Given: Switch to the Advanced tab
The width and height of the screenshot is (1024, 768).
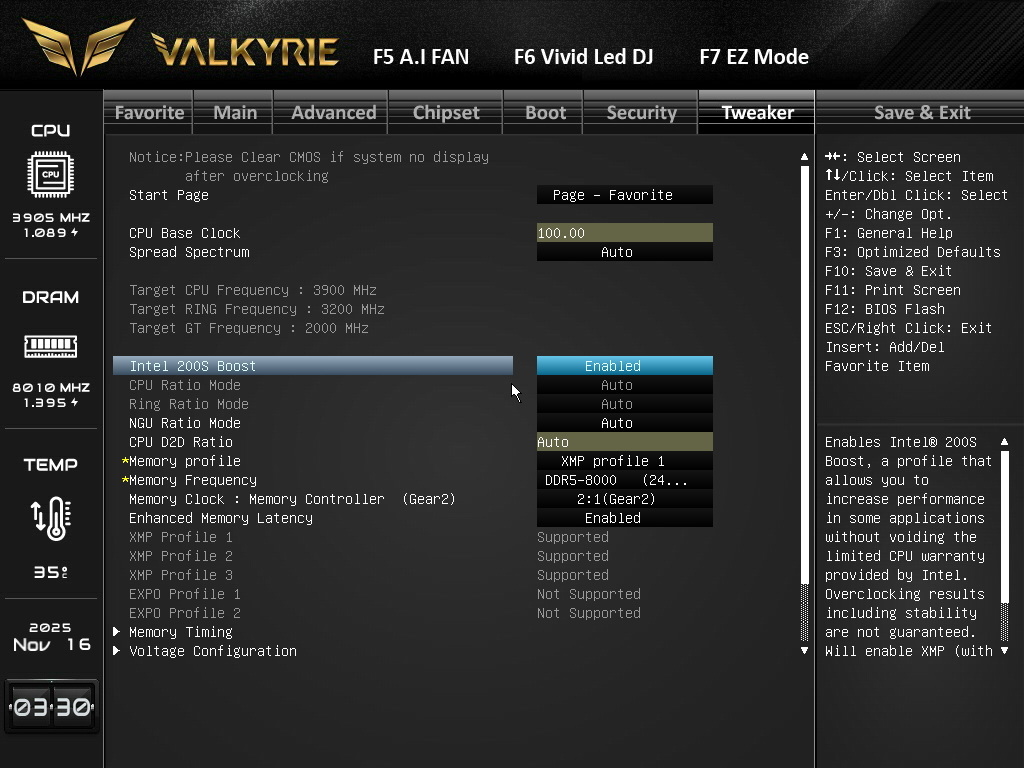Looking at the screenshot, I should 333,112.
